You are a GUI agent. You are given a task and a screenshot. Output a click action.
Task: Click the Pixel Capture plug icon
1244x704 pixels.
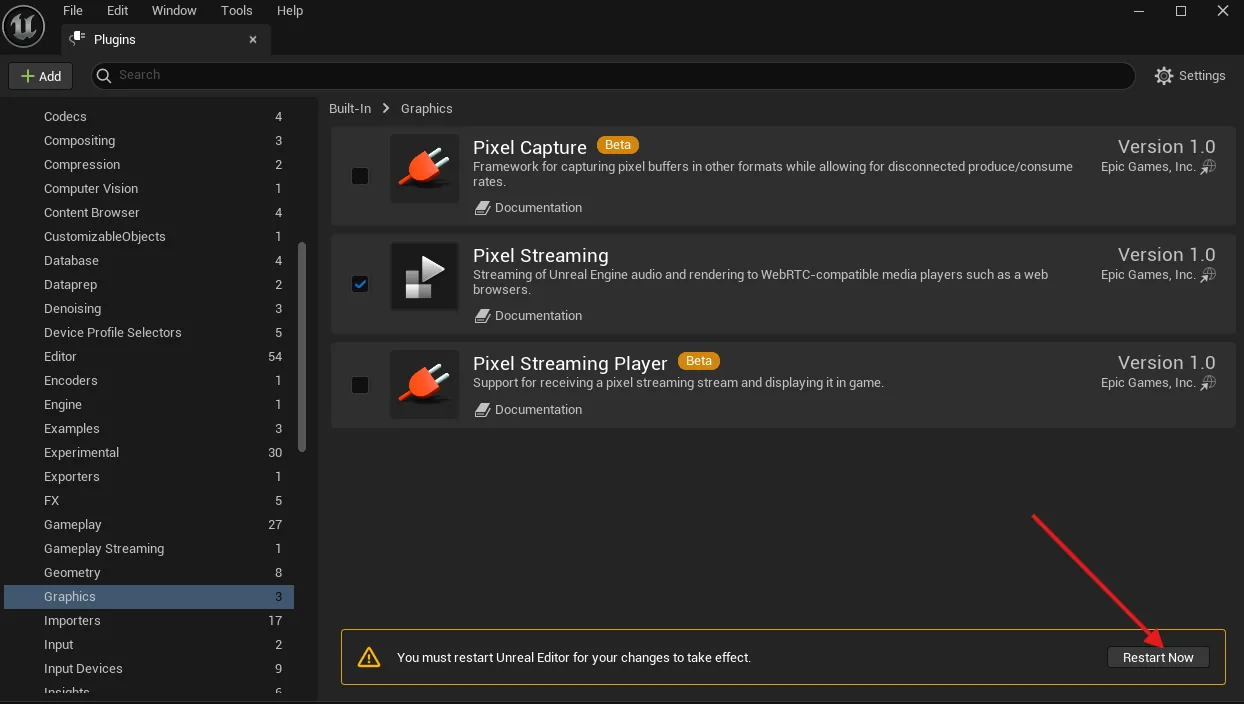[424, 168]
